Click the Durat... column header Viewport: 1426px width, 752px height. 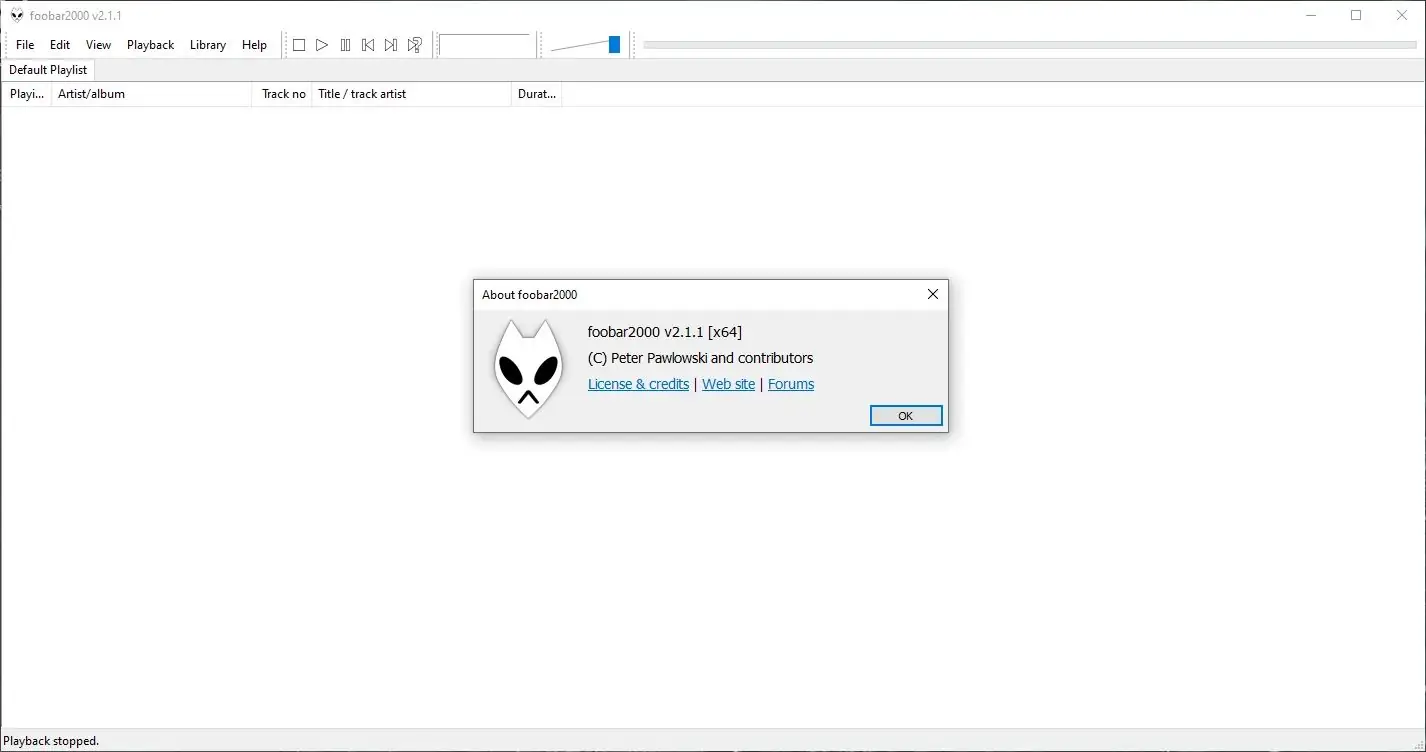tap(537, 94)
